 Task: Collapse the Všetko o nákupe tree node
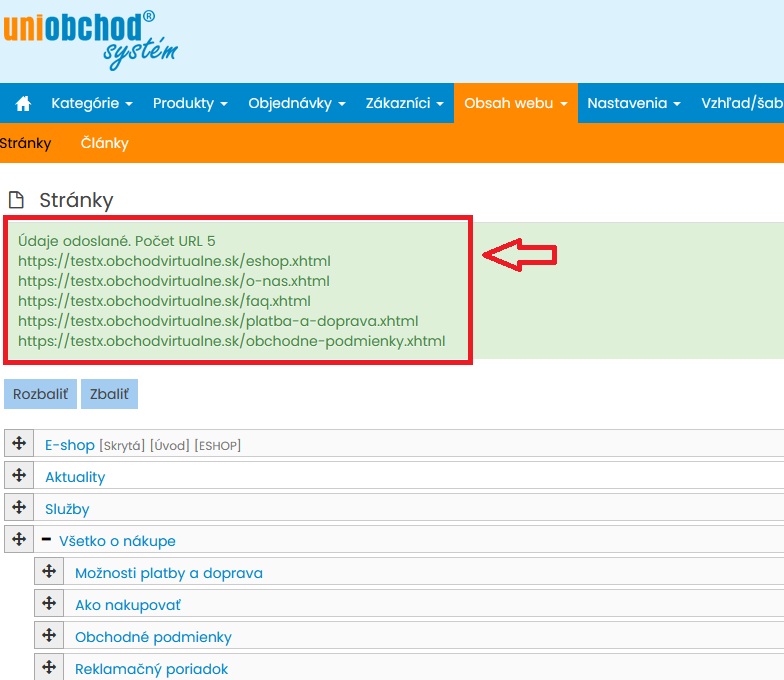[x=46, y=540]
